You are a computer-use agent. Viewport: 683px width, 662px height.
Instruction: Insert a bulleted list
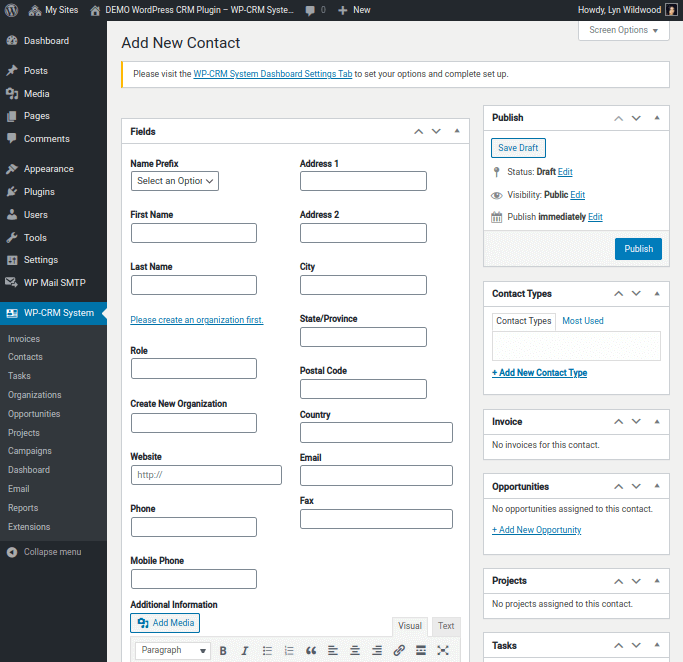(267, 651)
